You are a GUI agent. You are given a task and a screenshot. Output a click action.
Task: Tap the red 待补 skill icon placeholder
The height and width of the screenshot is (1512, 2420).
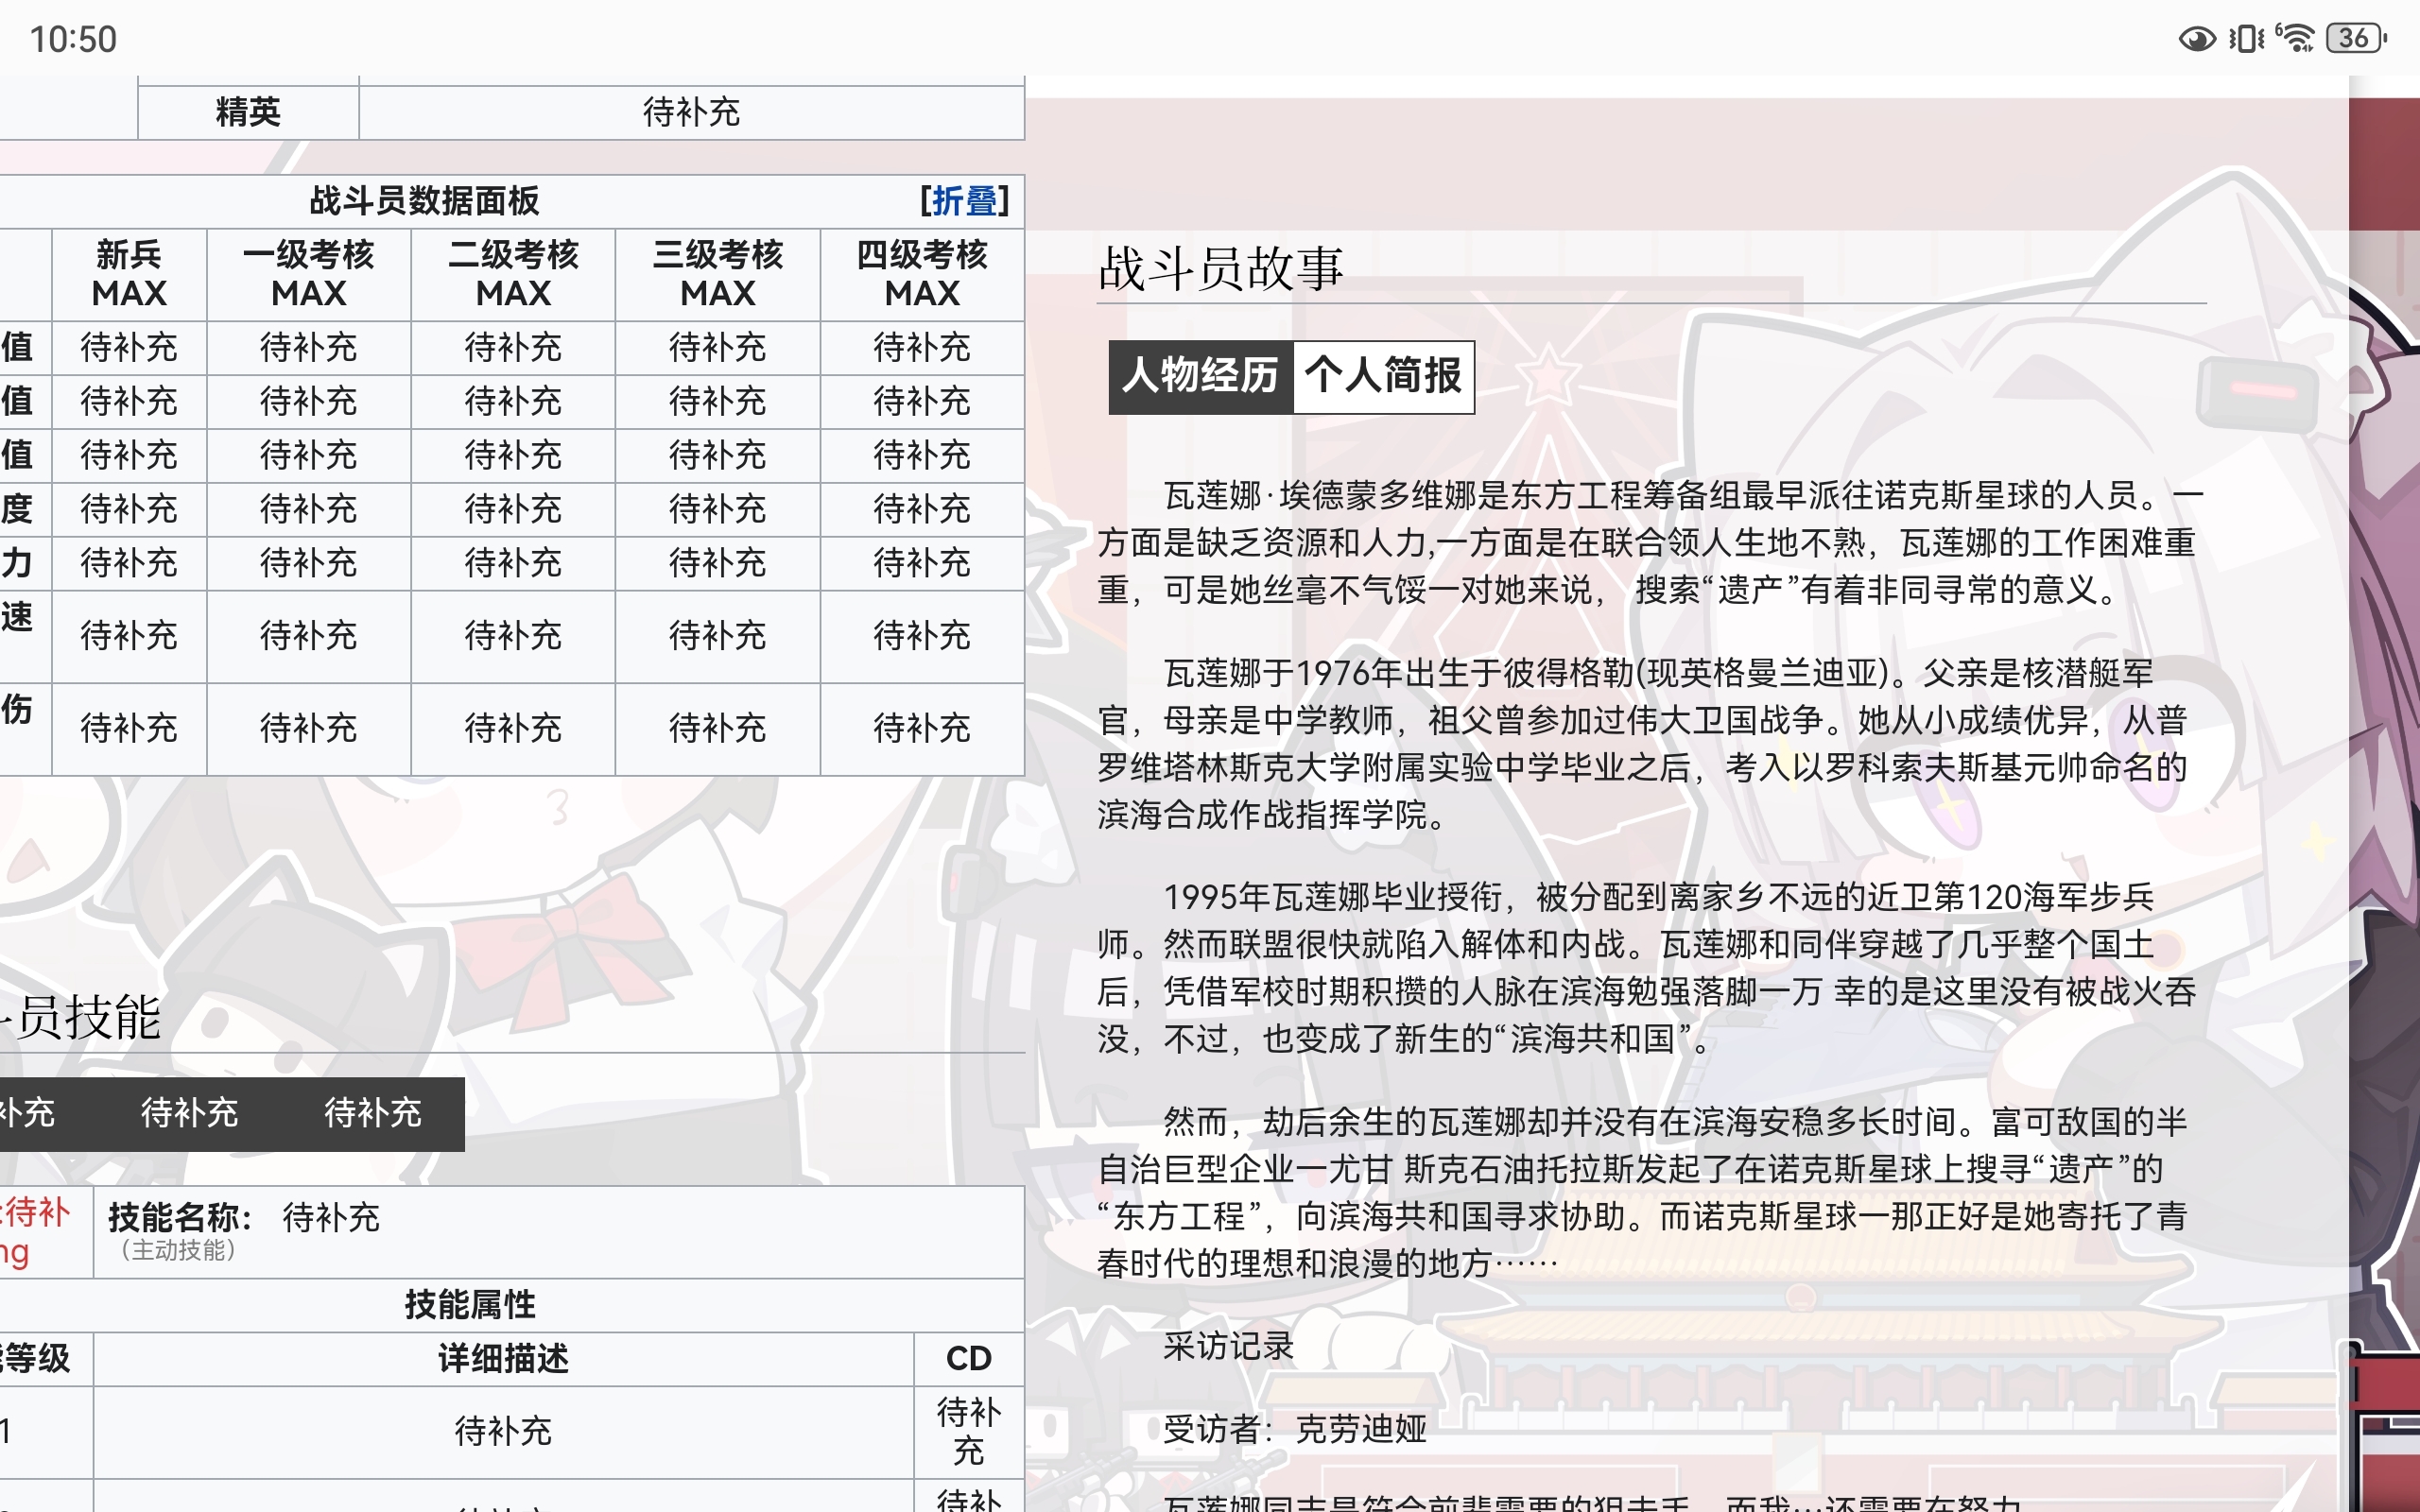coord(35,1231)
